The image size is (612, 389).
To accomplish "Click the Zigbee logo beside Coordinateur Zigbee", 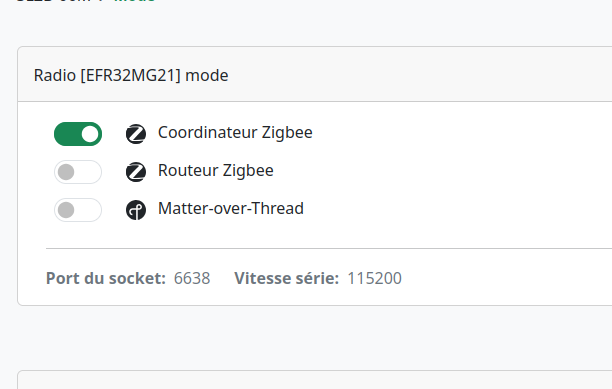I will pos(136,134).
